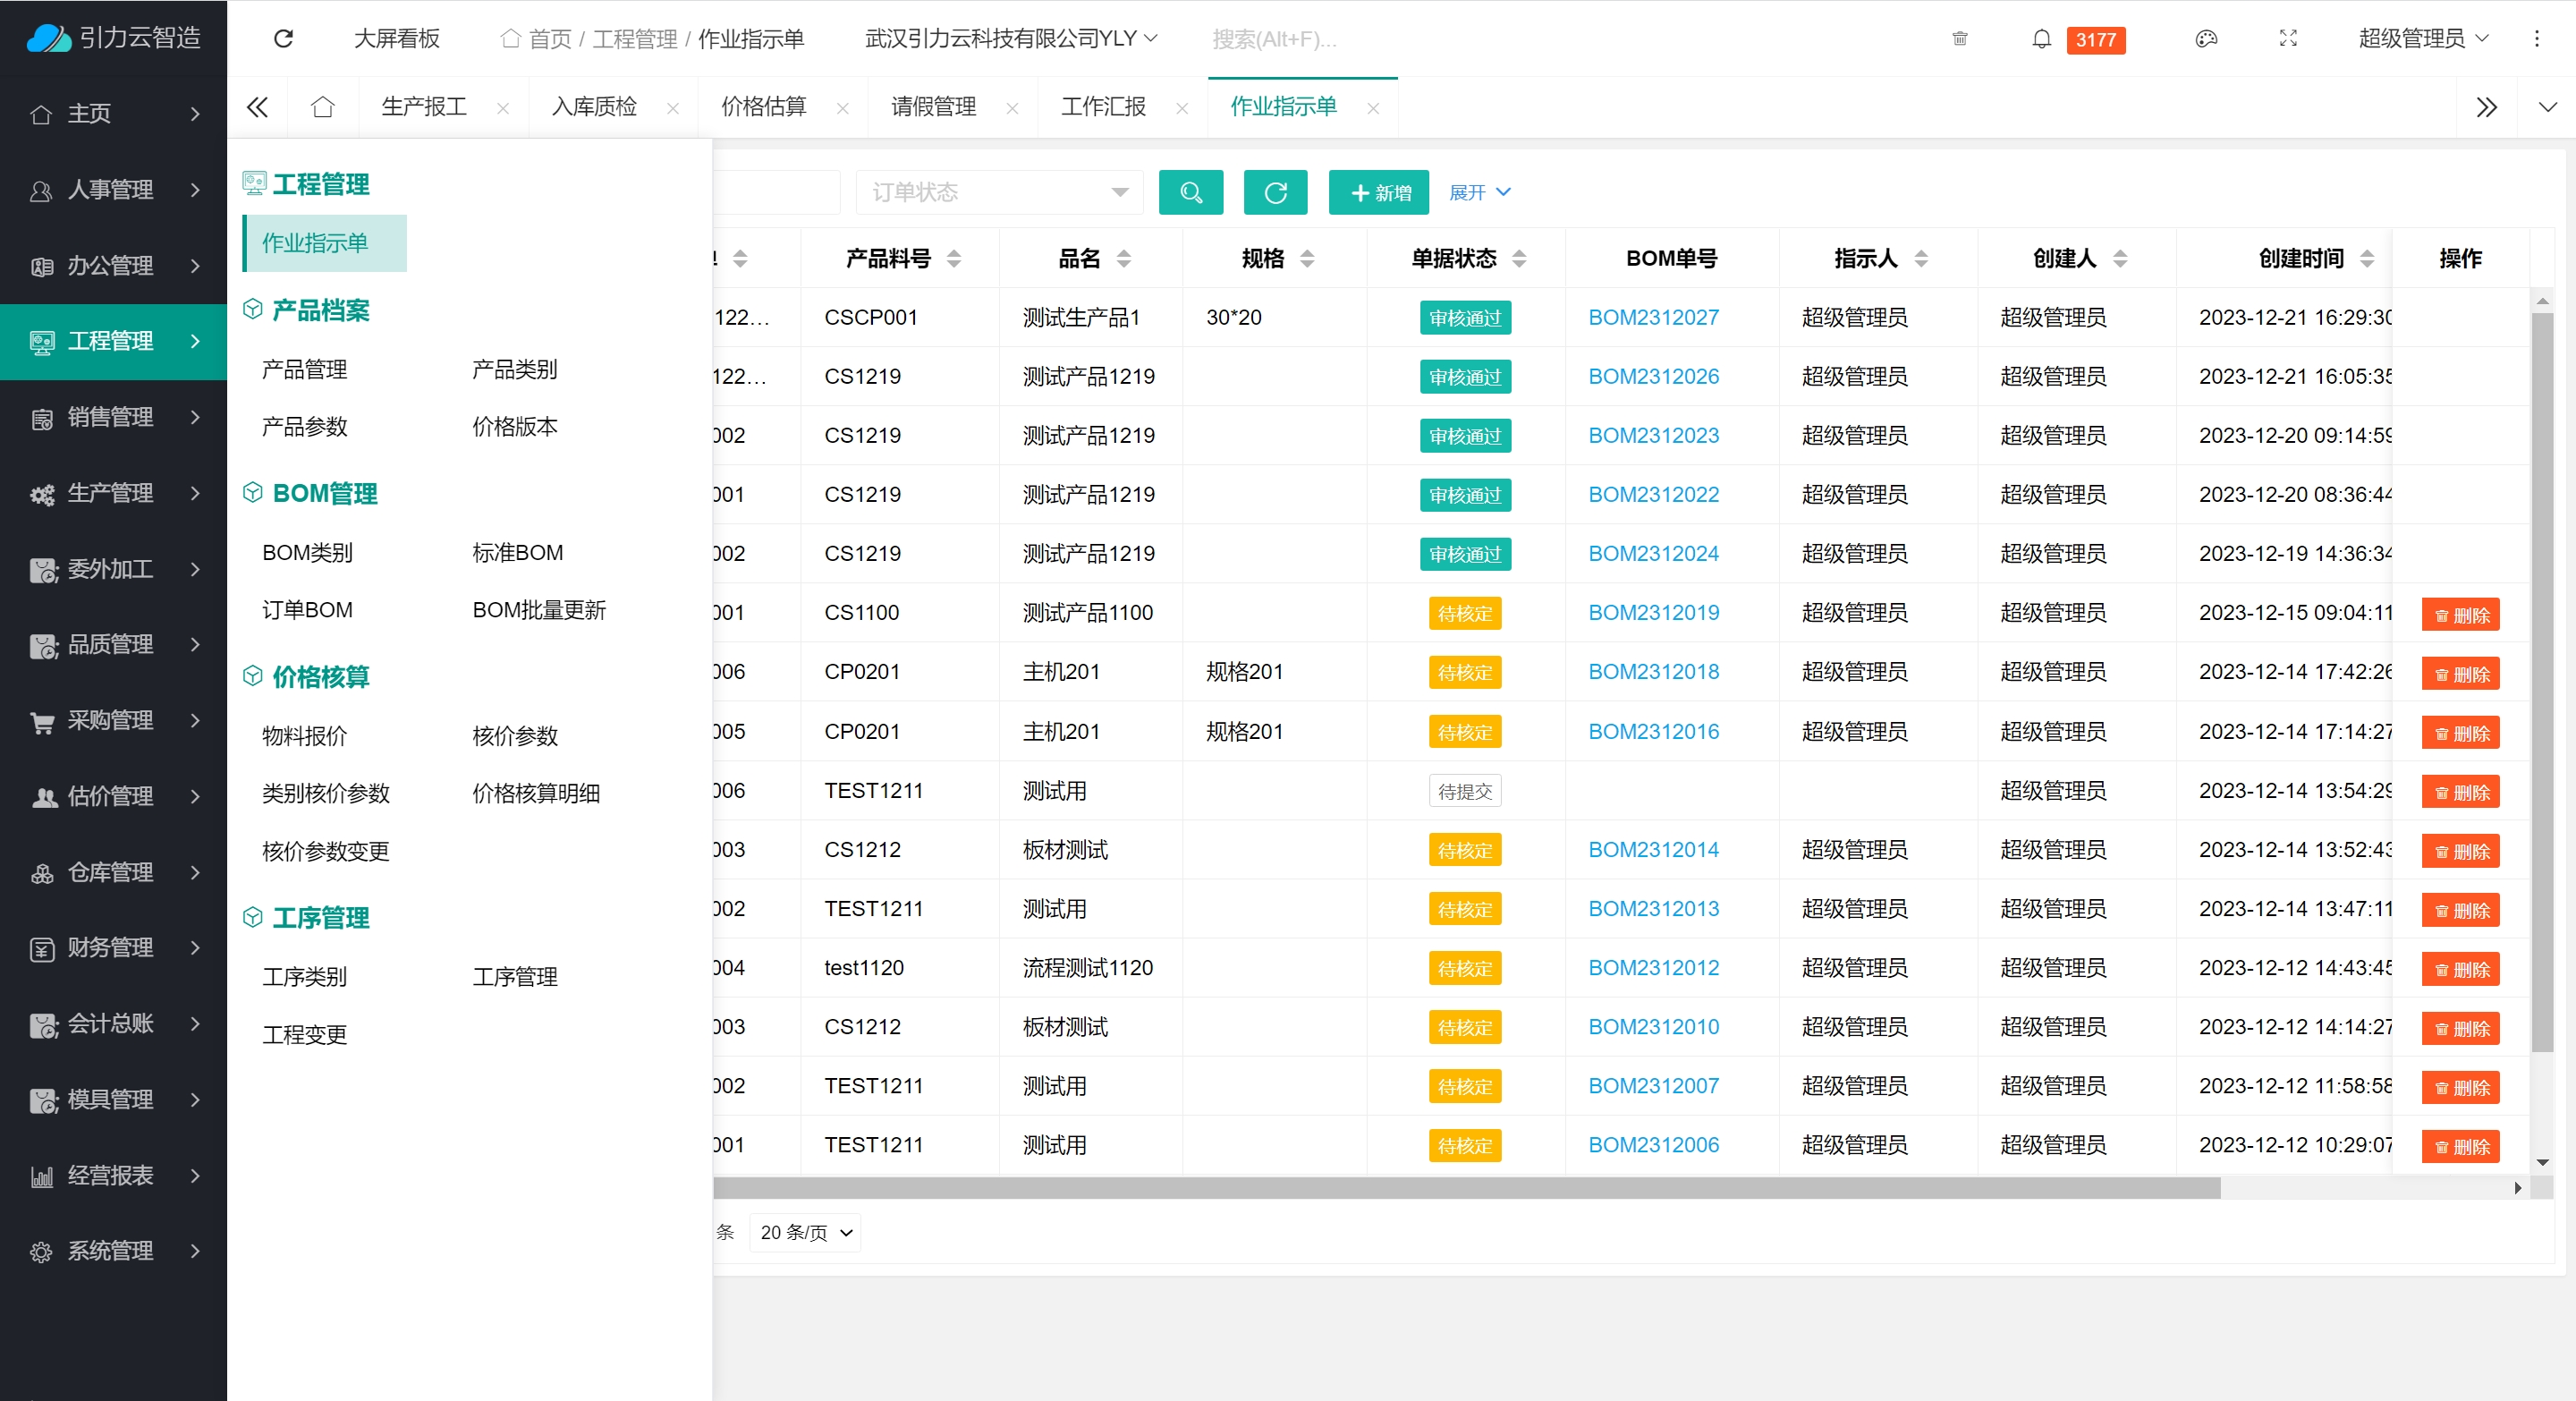
Task: Click the green search magnifier button
Action: (1190, 192)
